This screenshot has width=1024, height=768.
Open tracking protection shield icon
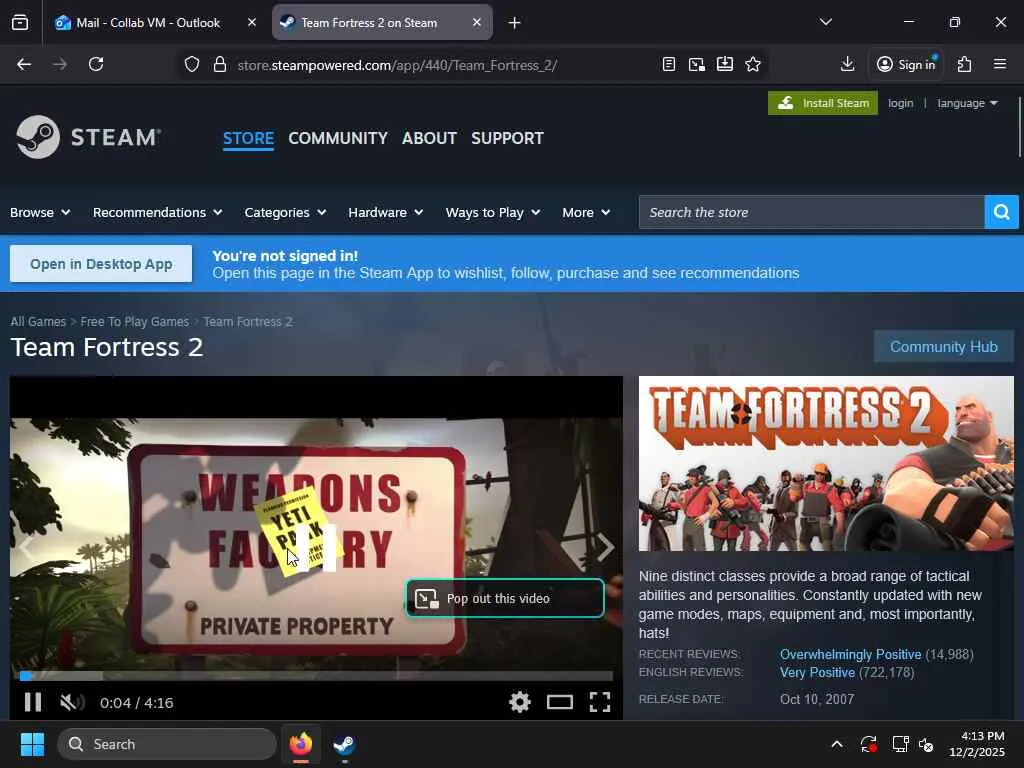[191, 64]
